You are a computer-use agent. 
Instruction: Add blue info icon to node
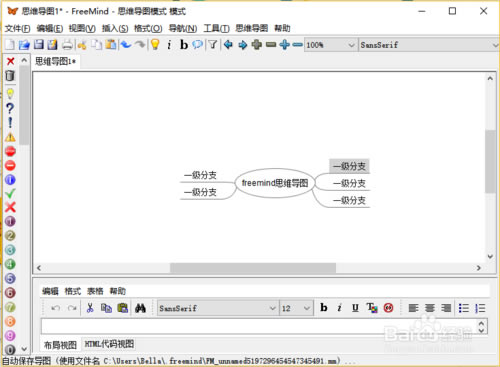(x=10, y=180)
